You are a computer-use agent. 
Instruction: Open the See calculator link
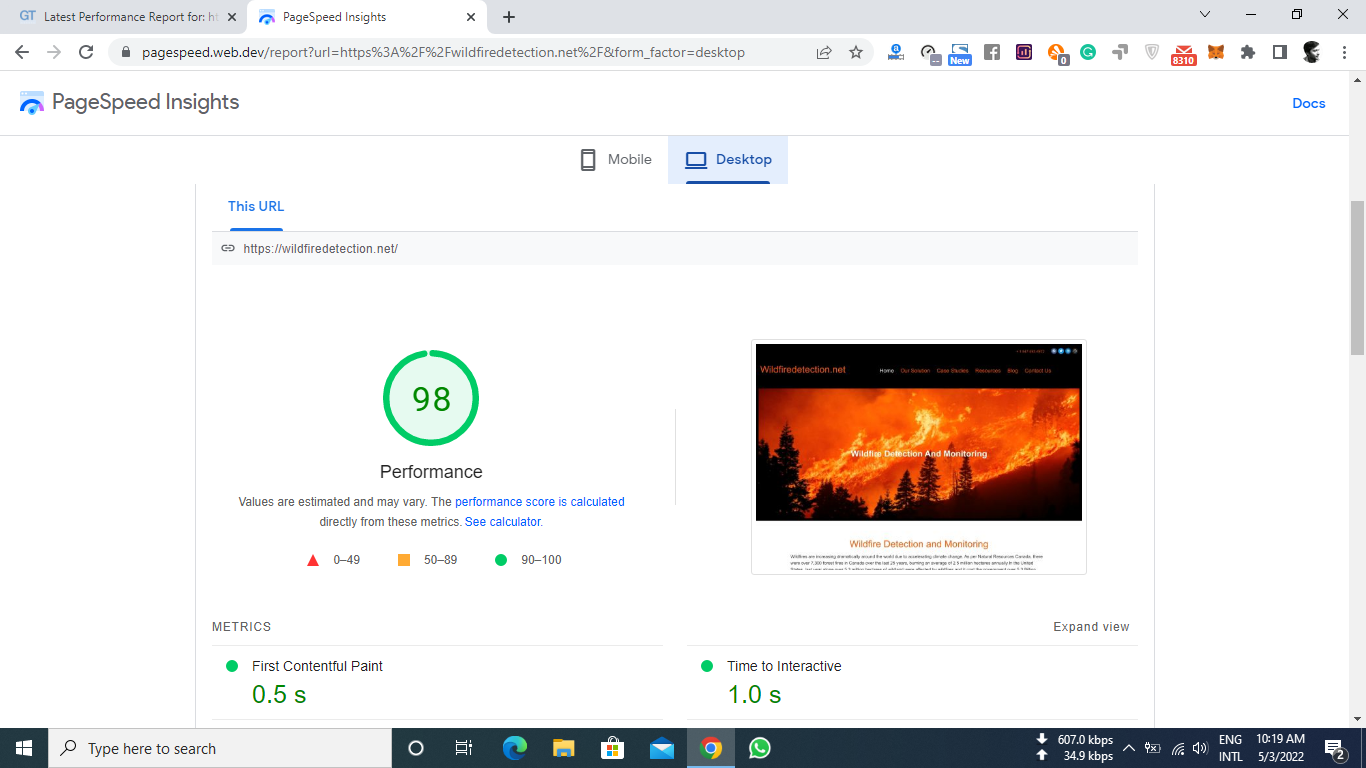point(502,522)
